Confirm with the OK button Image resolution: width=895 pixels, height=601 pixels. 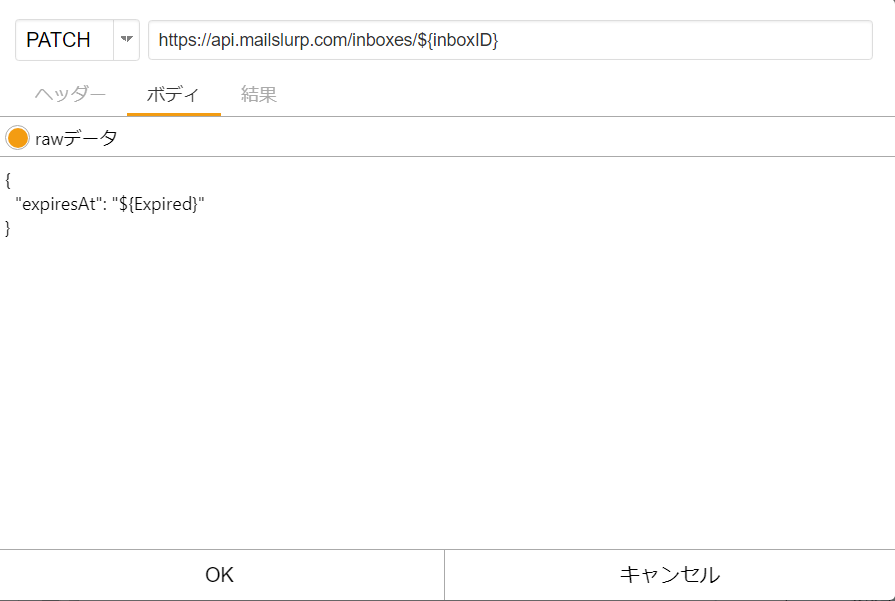pyautogui.click(x=221, y=575)
